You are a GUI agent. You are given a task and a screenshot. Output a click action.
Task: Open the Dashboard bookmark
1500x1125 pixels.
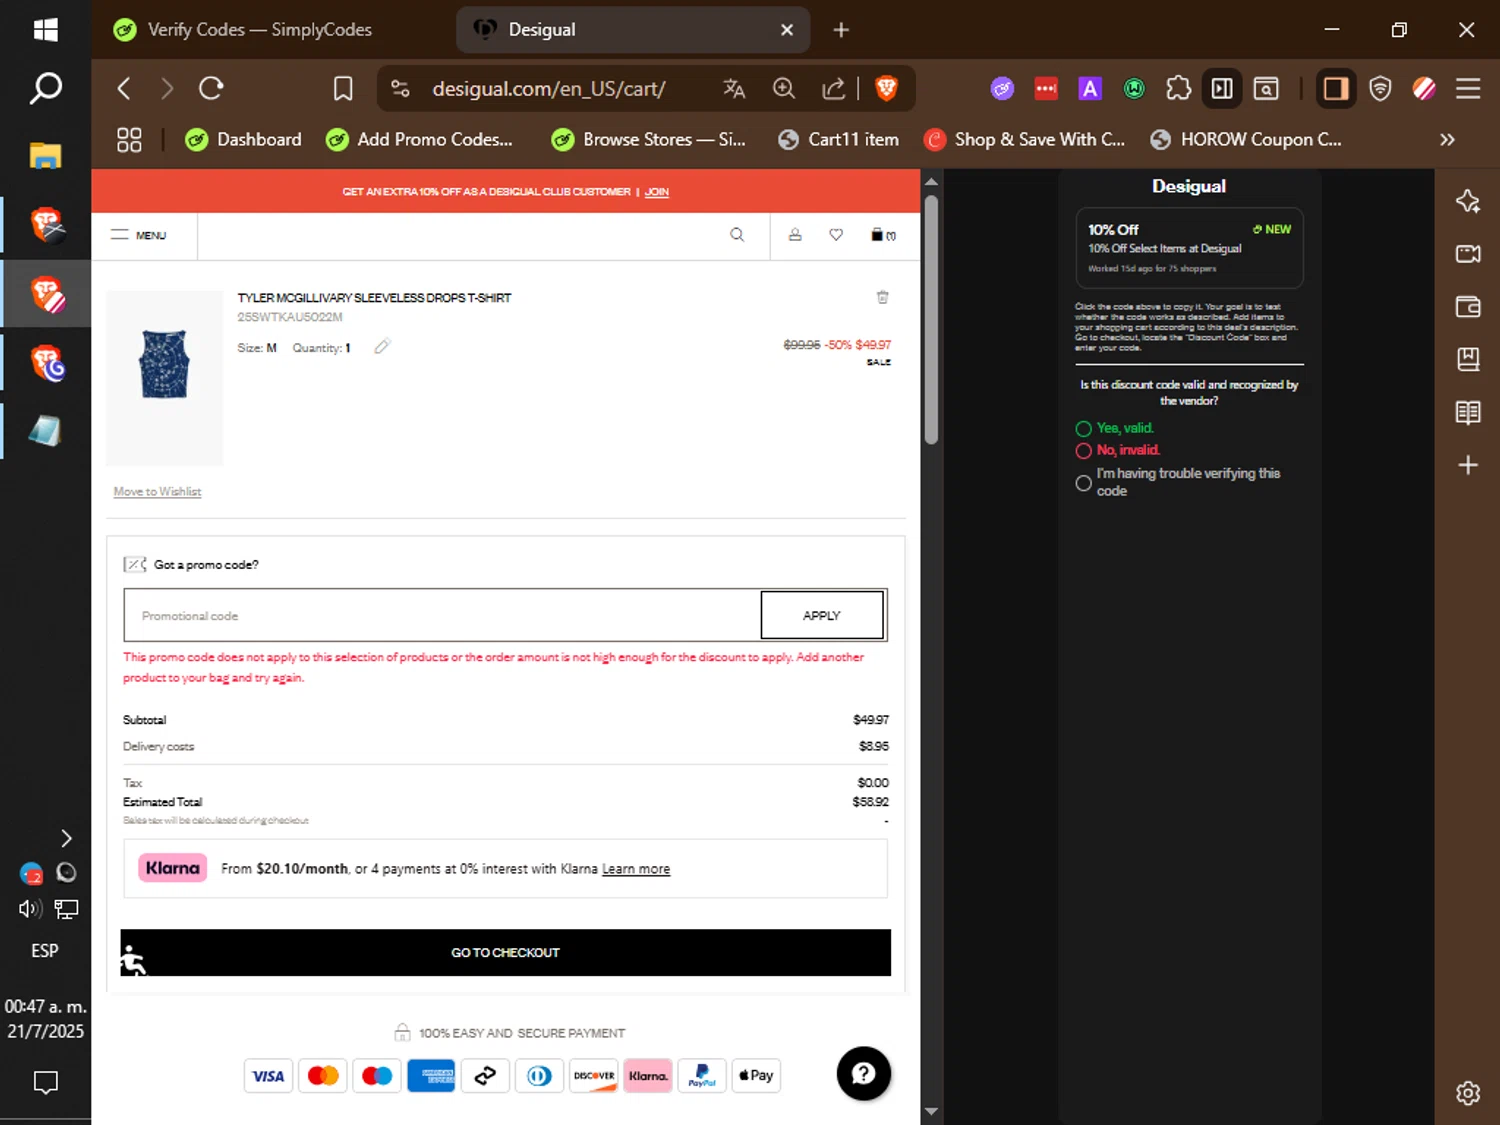pos(243,140)
